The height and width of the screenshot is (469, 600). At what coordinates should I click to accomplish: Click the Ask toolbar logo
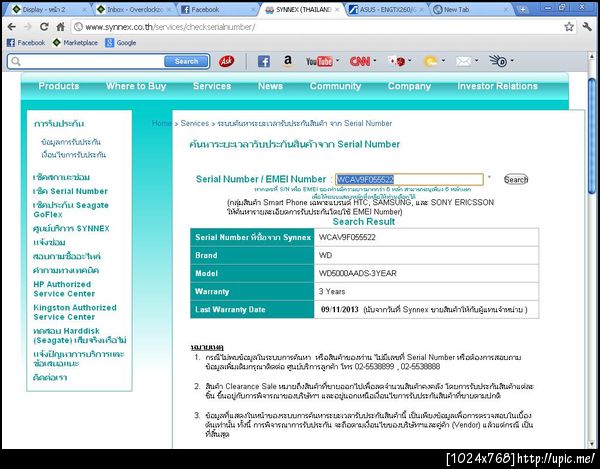(226, 61)
